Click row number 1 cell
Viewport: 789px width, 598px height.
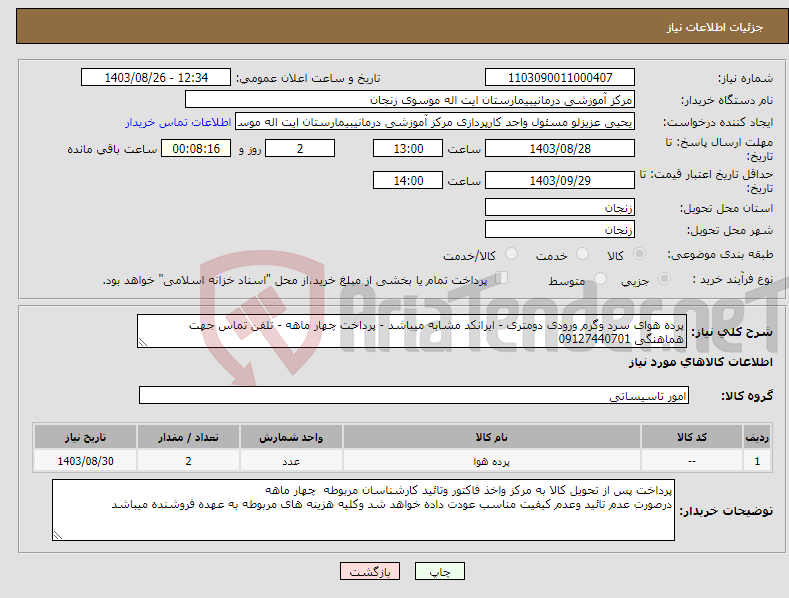[x=757, y=461]
